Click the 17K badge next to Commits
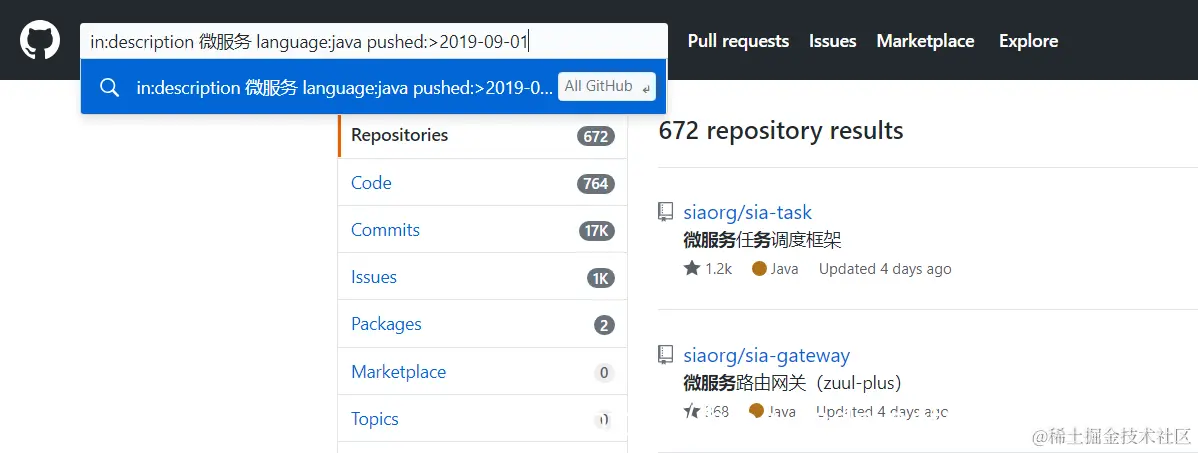Screen dimensions: 1198x453 [x=597, y=231]
